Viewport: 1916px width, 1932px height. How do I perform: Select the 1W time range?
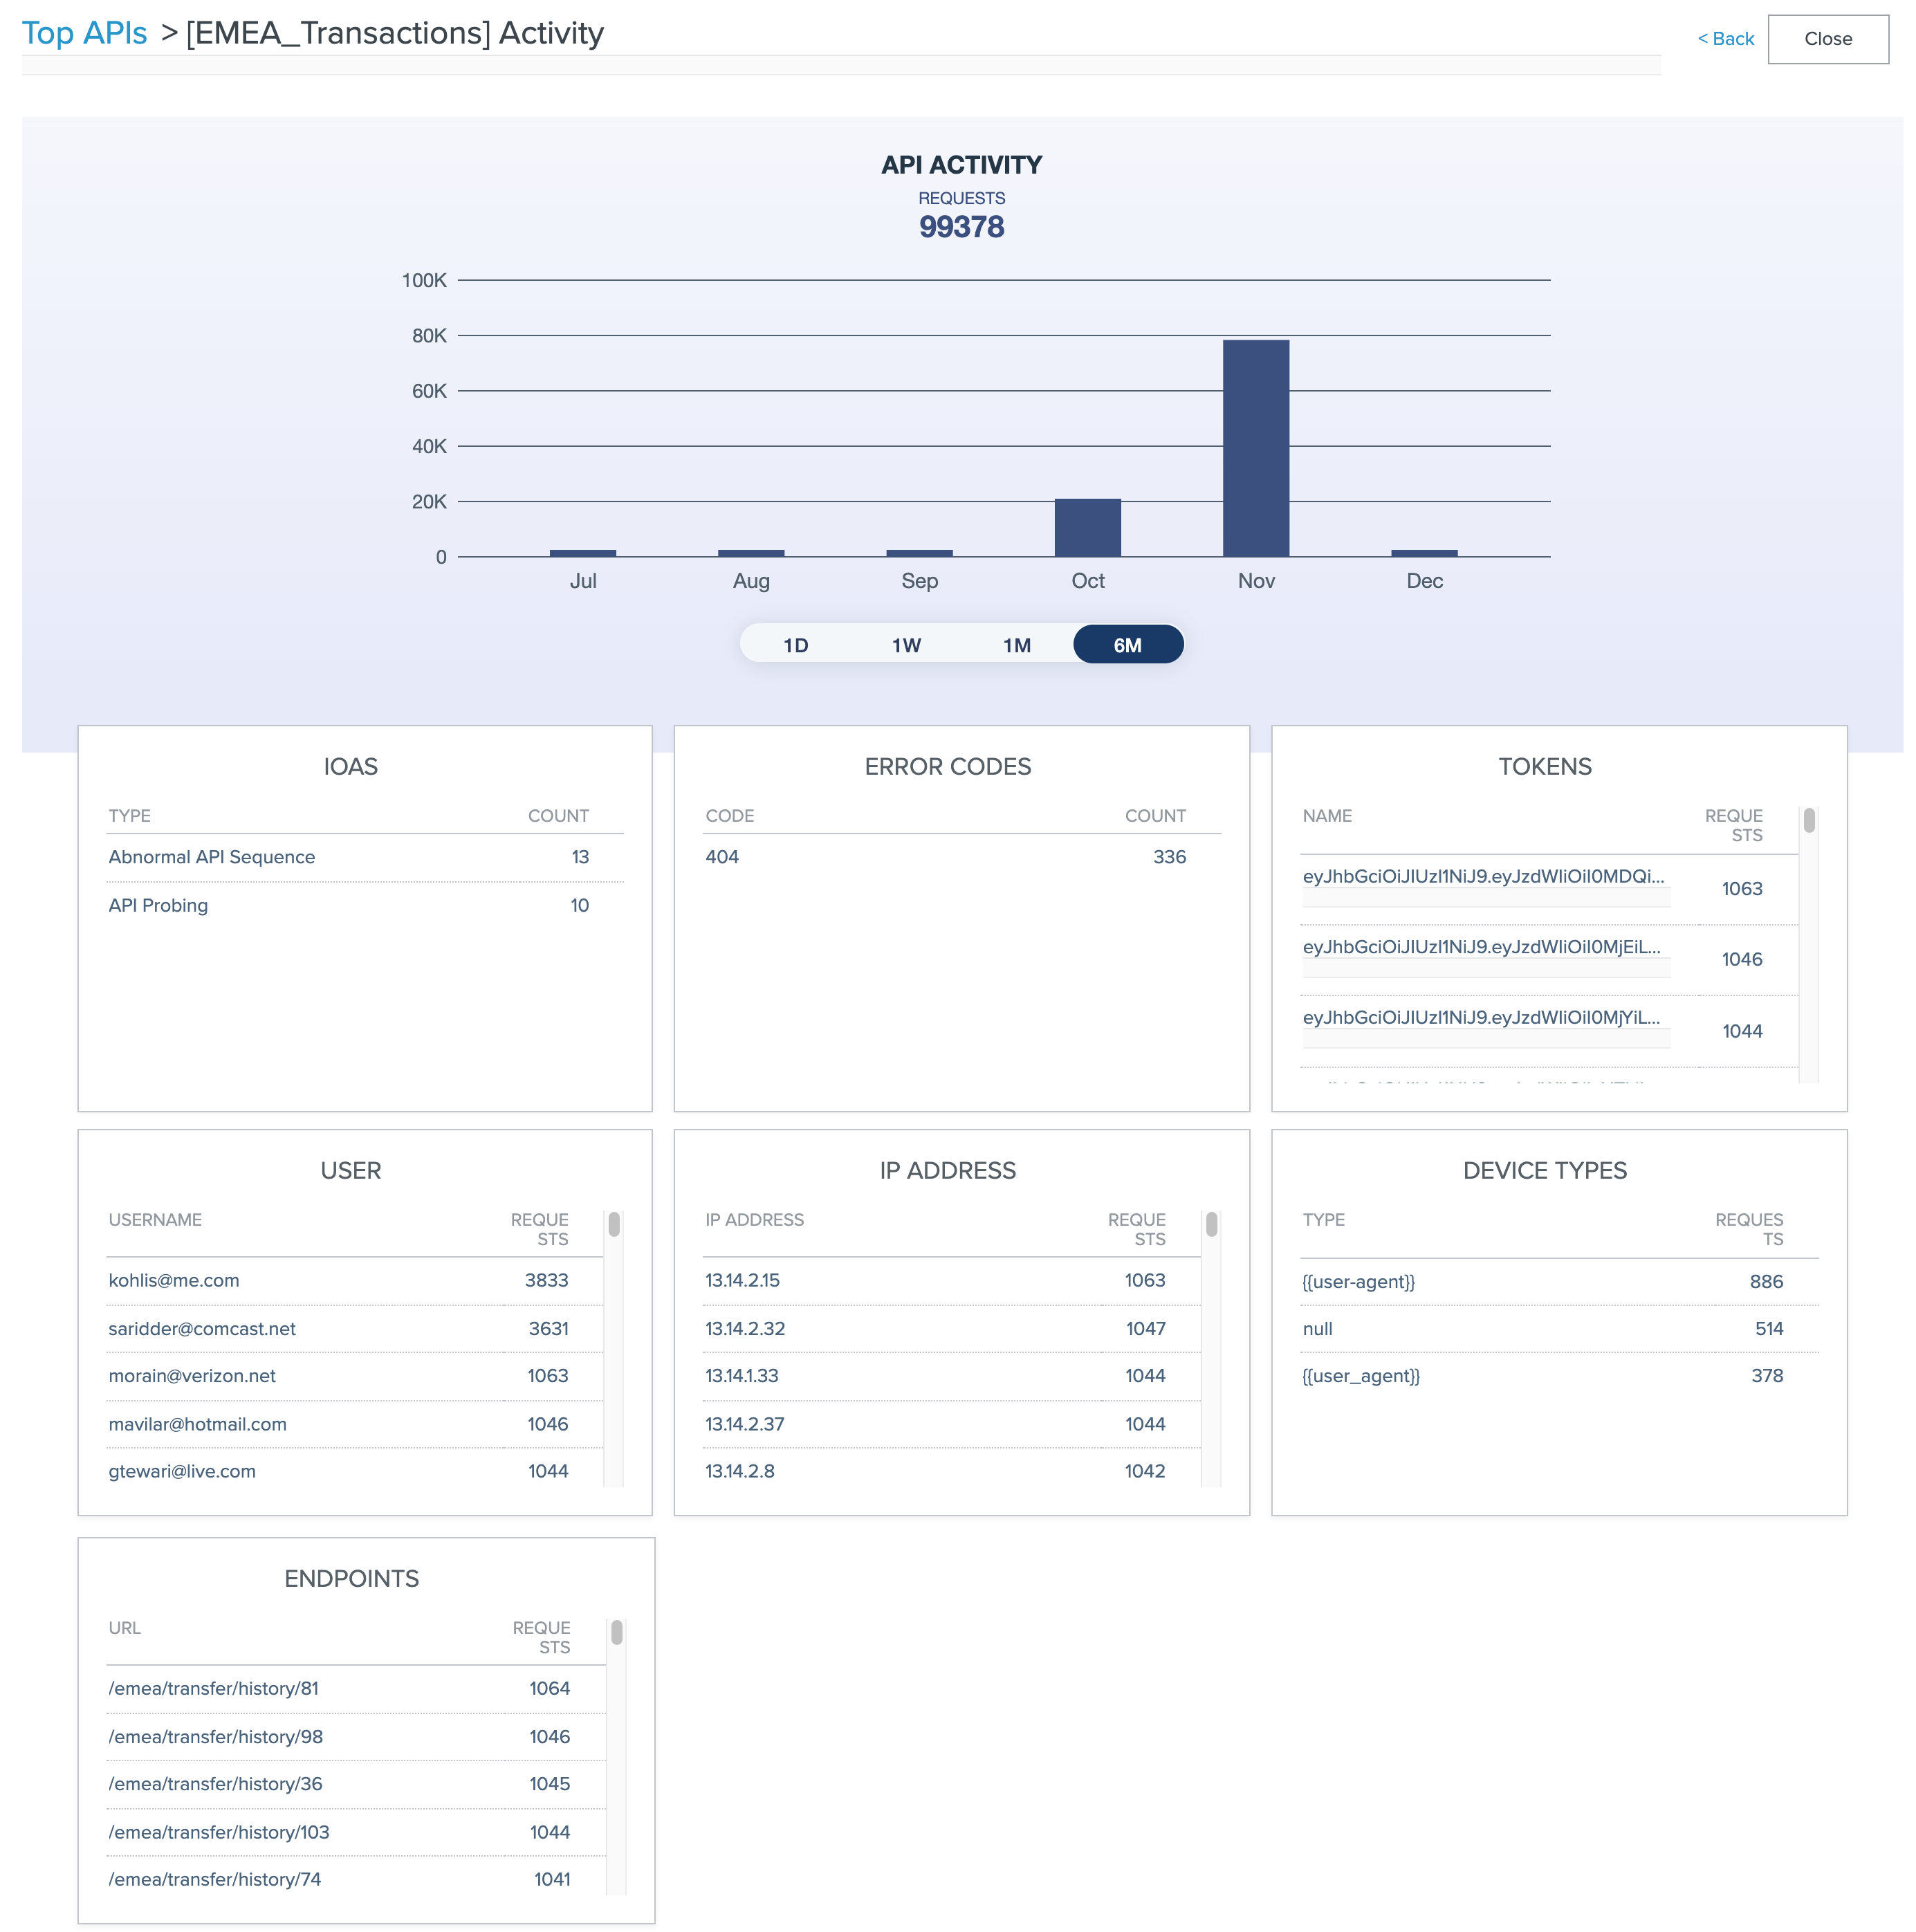(x=906, y=645)
